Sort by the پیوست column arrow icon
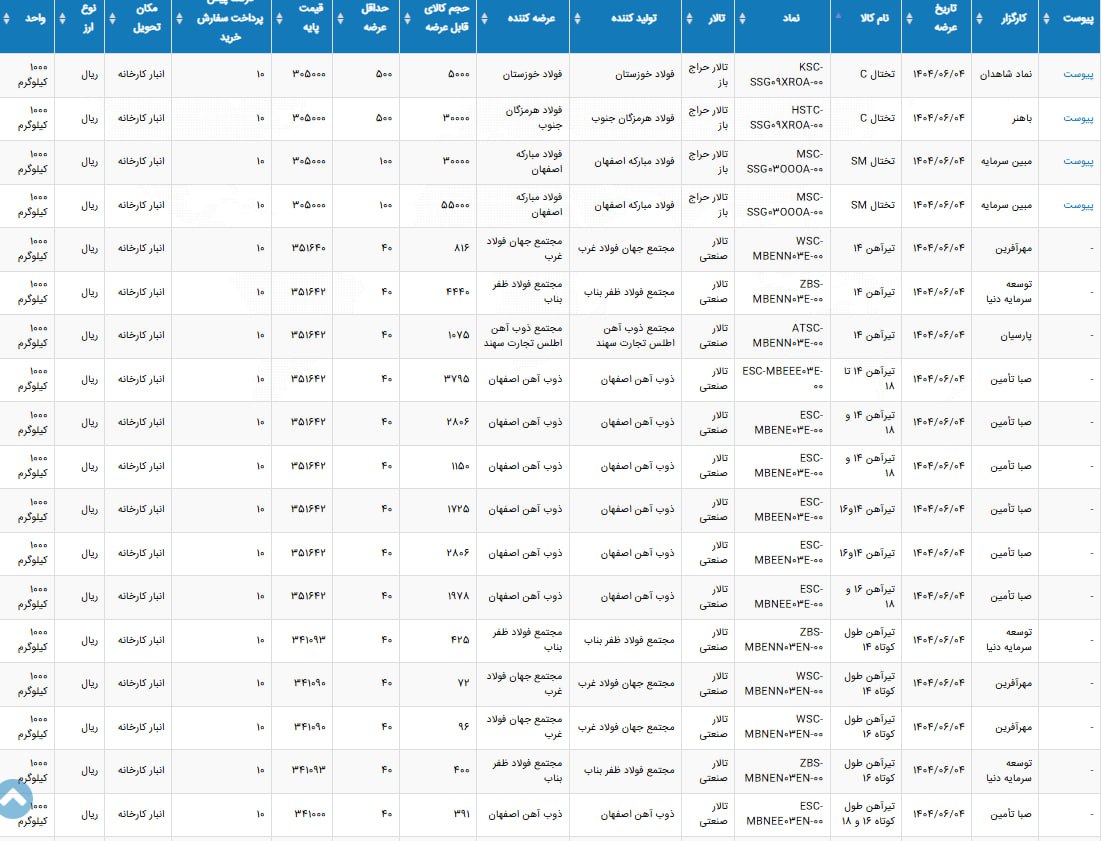 tap(1046, 18)
